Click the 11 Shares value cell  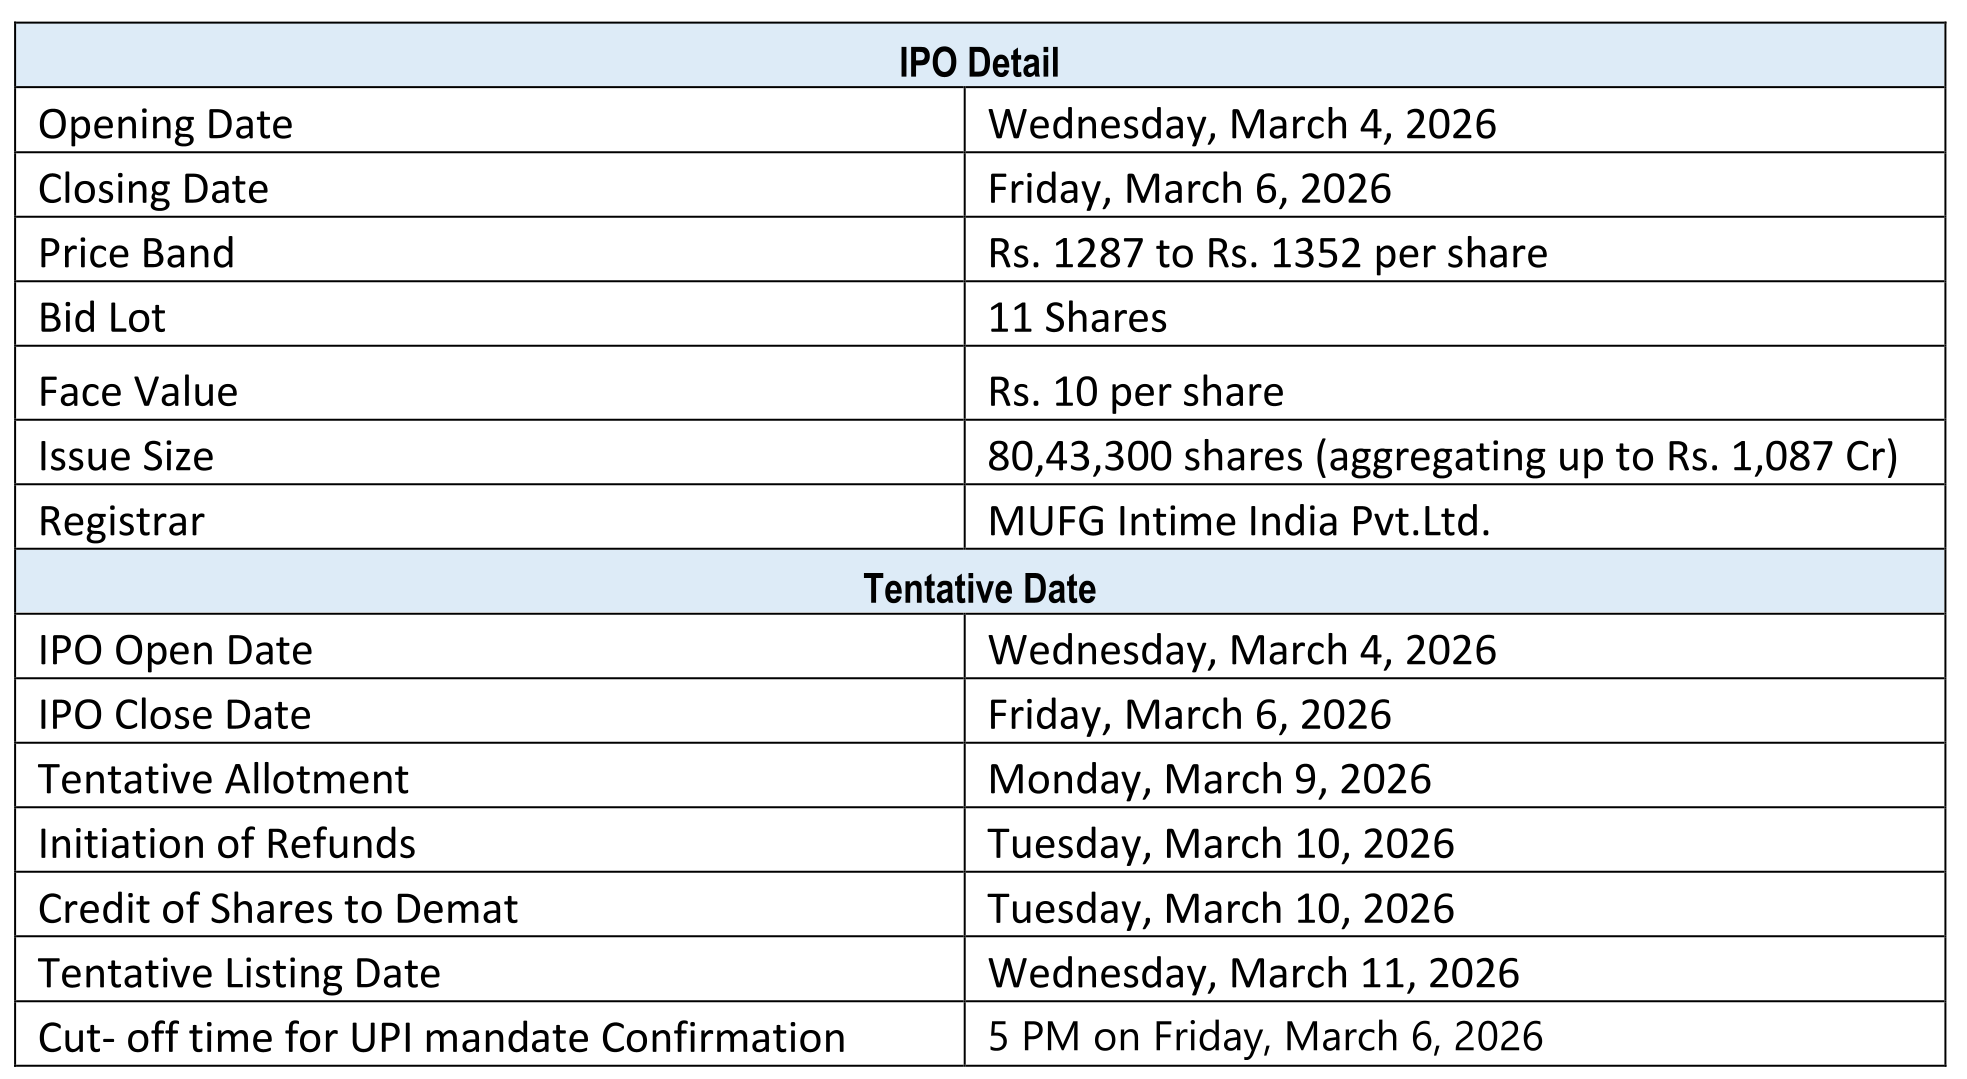(1077, 318)
